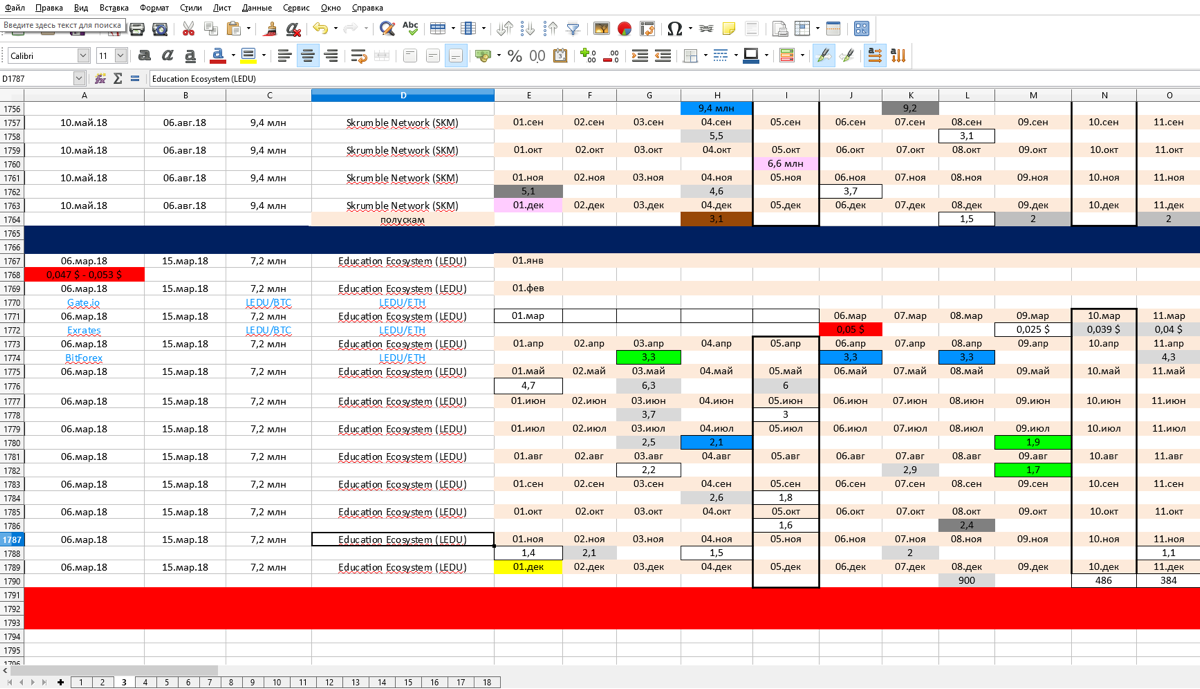Open the background color dropdown arrow
This screenshot has height=689, width=1200.
click(x=263, y=56)
